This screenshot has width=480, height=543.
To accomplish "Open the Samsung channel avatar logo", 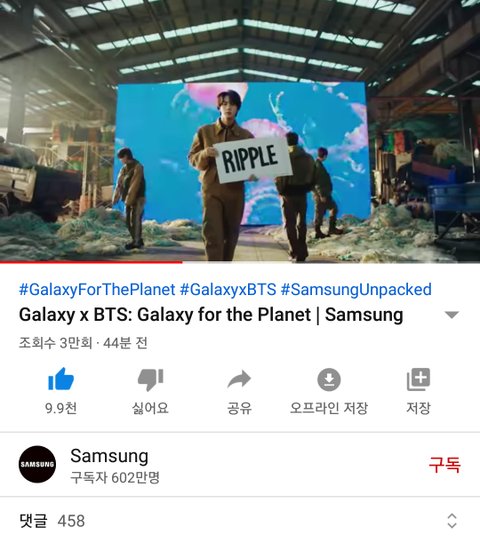I will [x=37, y=464].
